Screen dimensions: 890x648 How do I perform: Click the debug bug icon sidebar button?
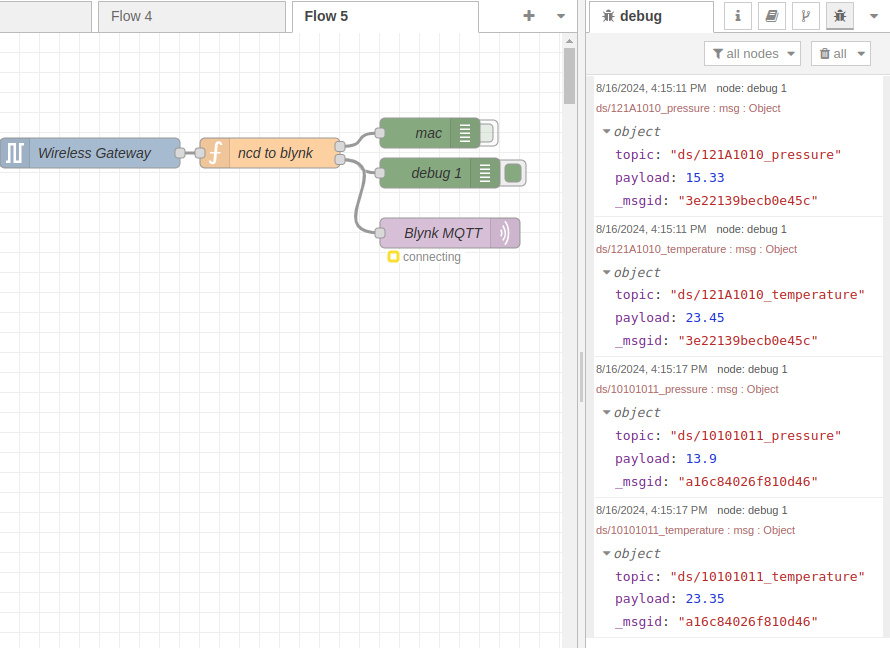pyautogui.click(x=840, y=16)
